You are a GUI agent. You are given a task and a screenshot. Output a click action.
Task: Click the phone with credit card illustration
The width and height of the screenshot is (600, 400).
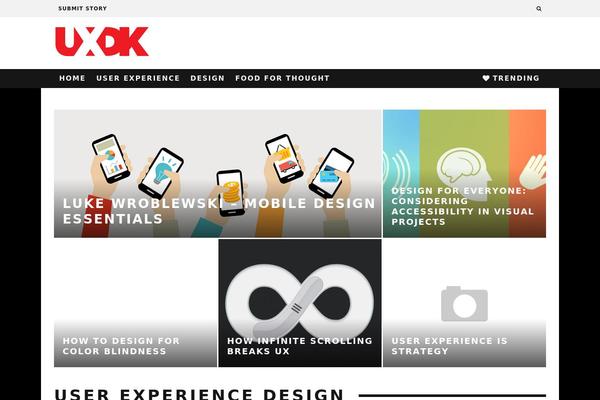[331, 173]
